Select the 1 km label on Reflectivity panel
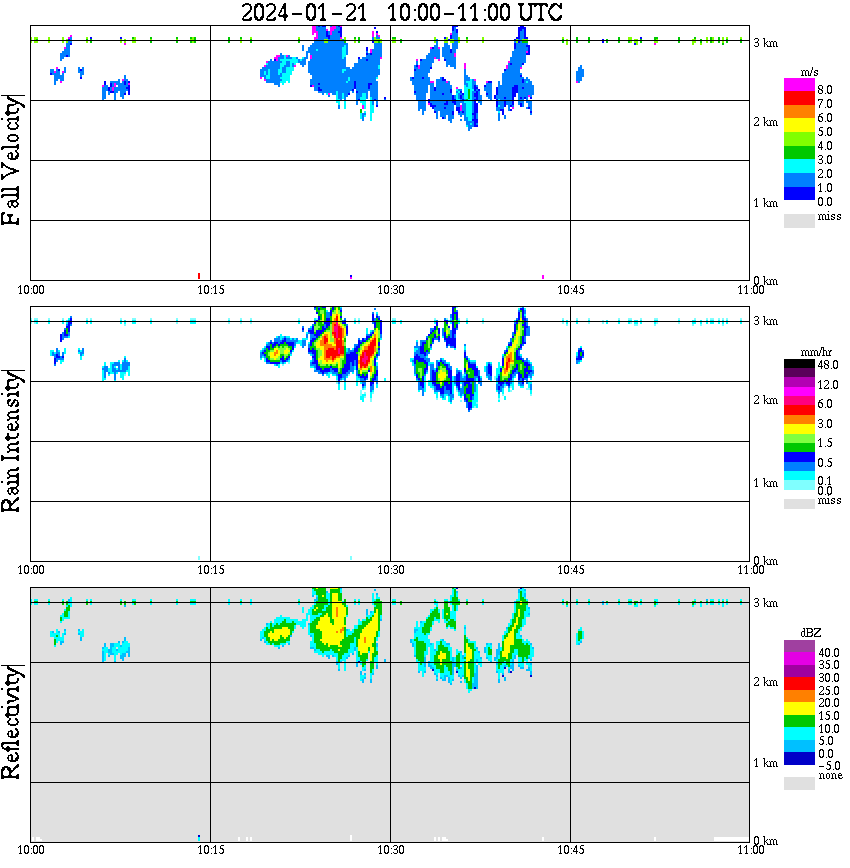 tap(765, 763)
